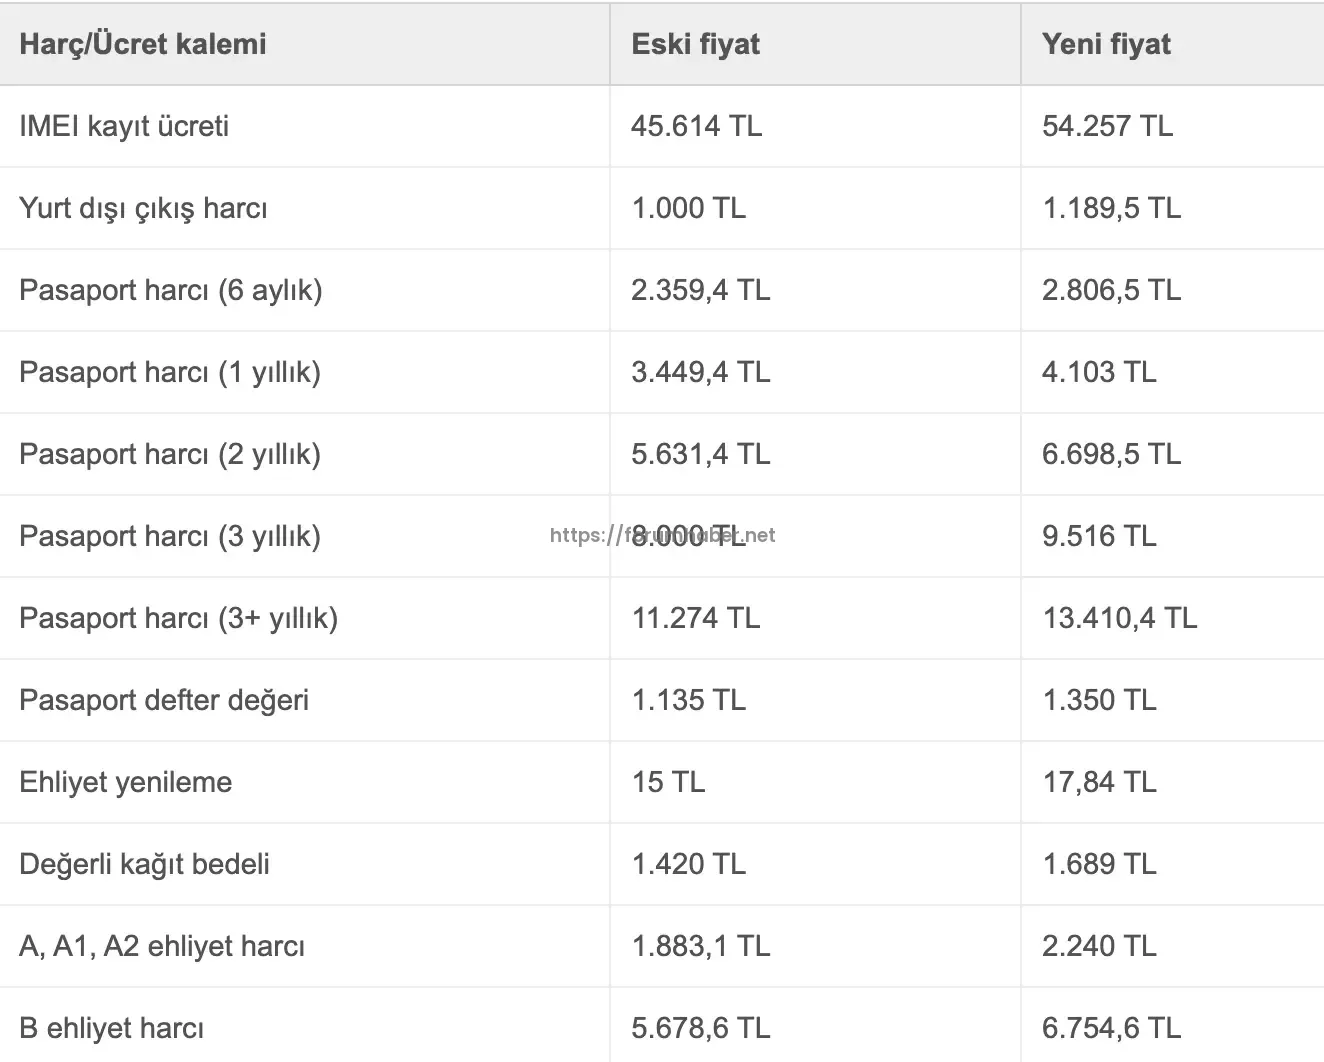Viewport: 1324px width, 1062px height.
Task: Select the "IMEI kayıt ücreti" row label
Action: (x=124, y=126)
